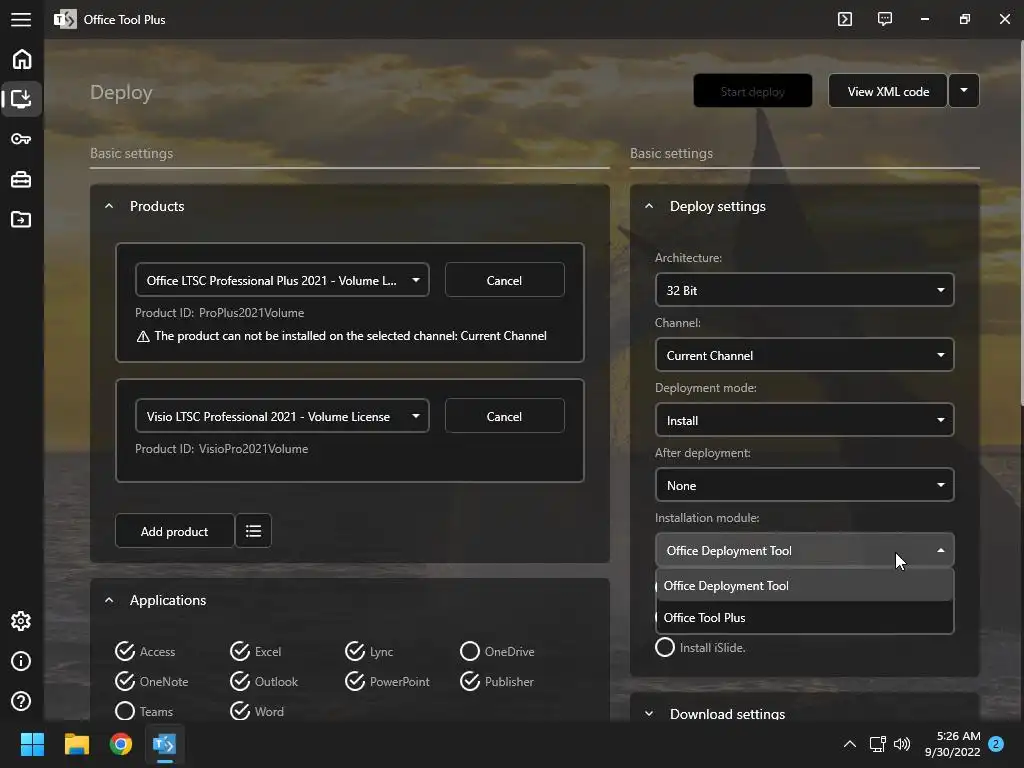The image size is (1024, 768).
Task: Open the Toolbox briefcase icon
Action: [x=22, y=179]
